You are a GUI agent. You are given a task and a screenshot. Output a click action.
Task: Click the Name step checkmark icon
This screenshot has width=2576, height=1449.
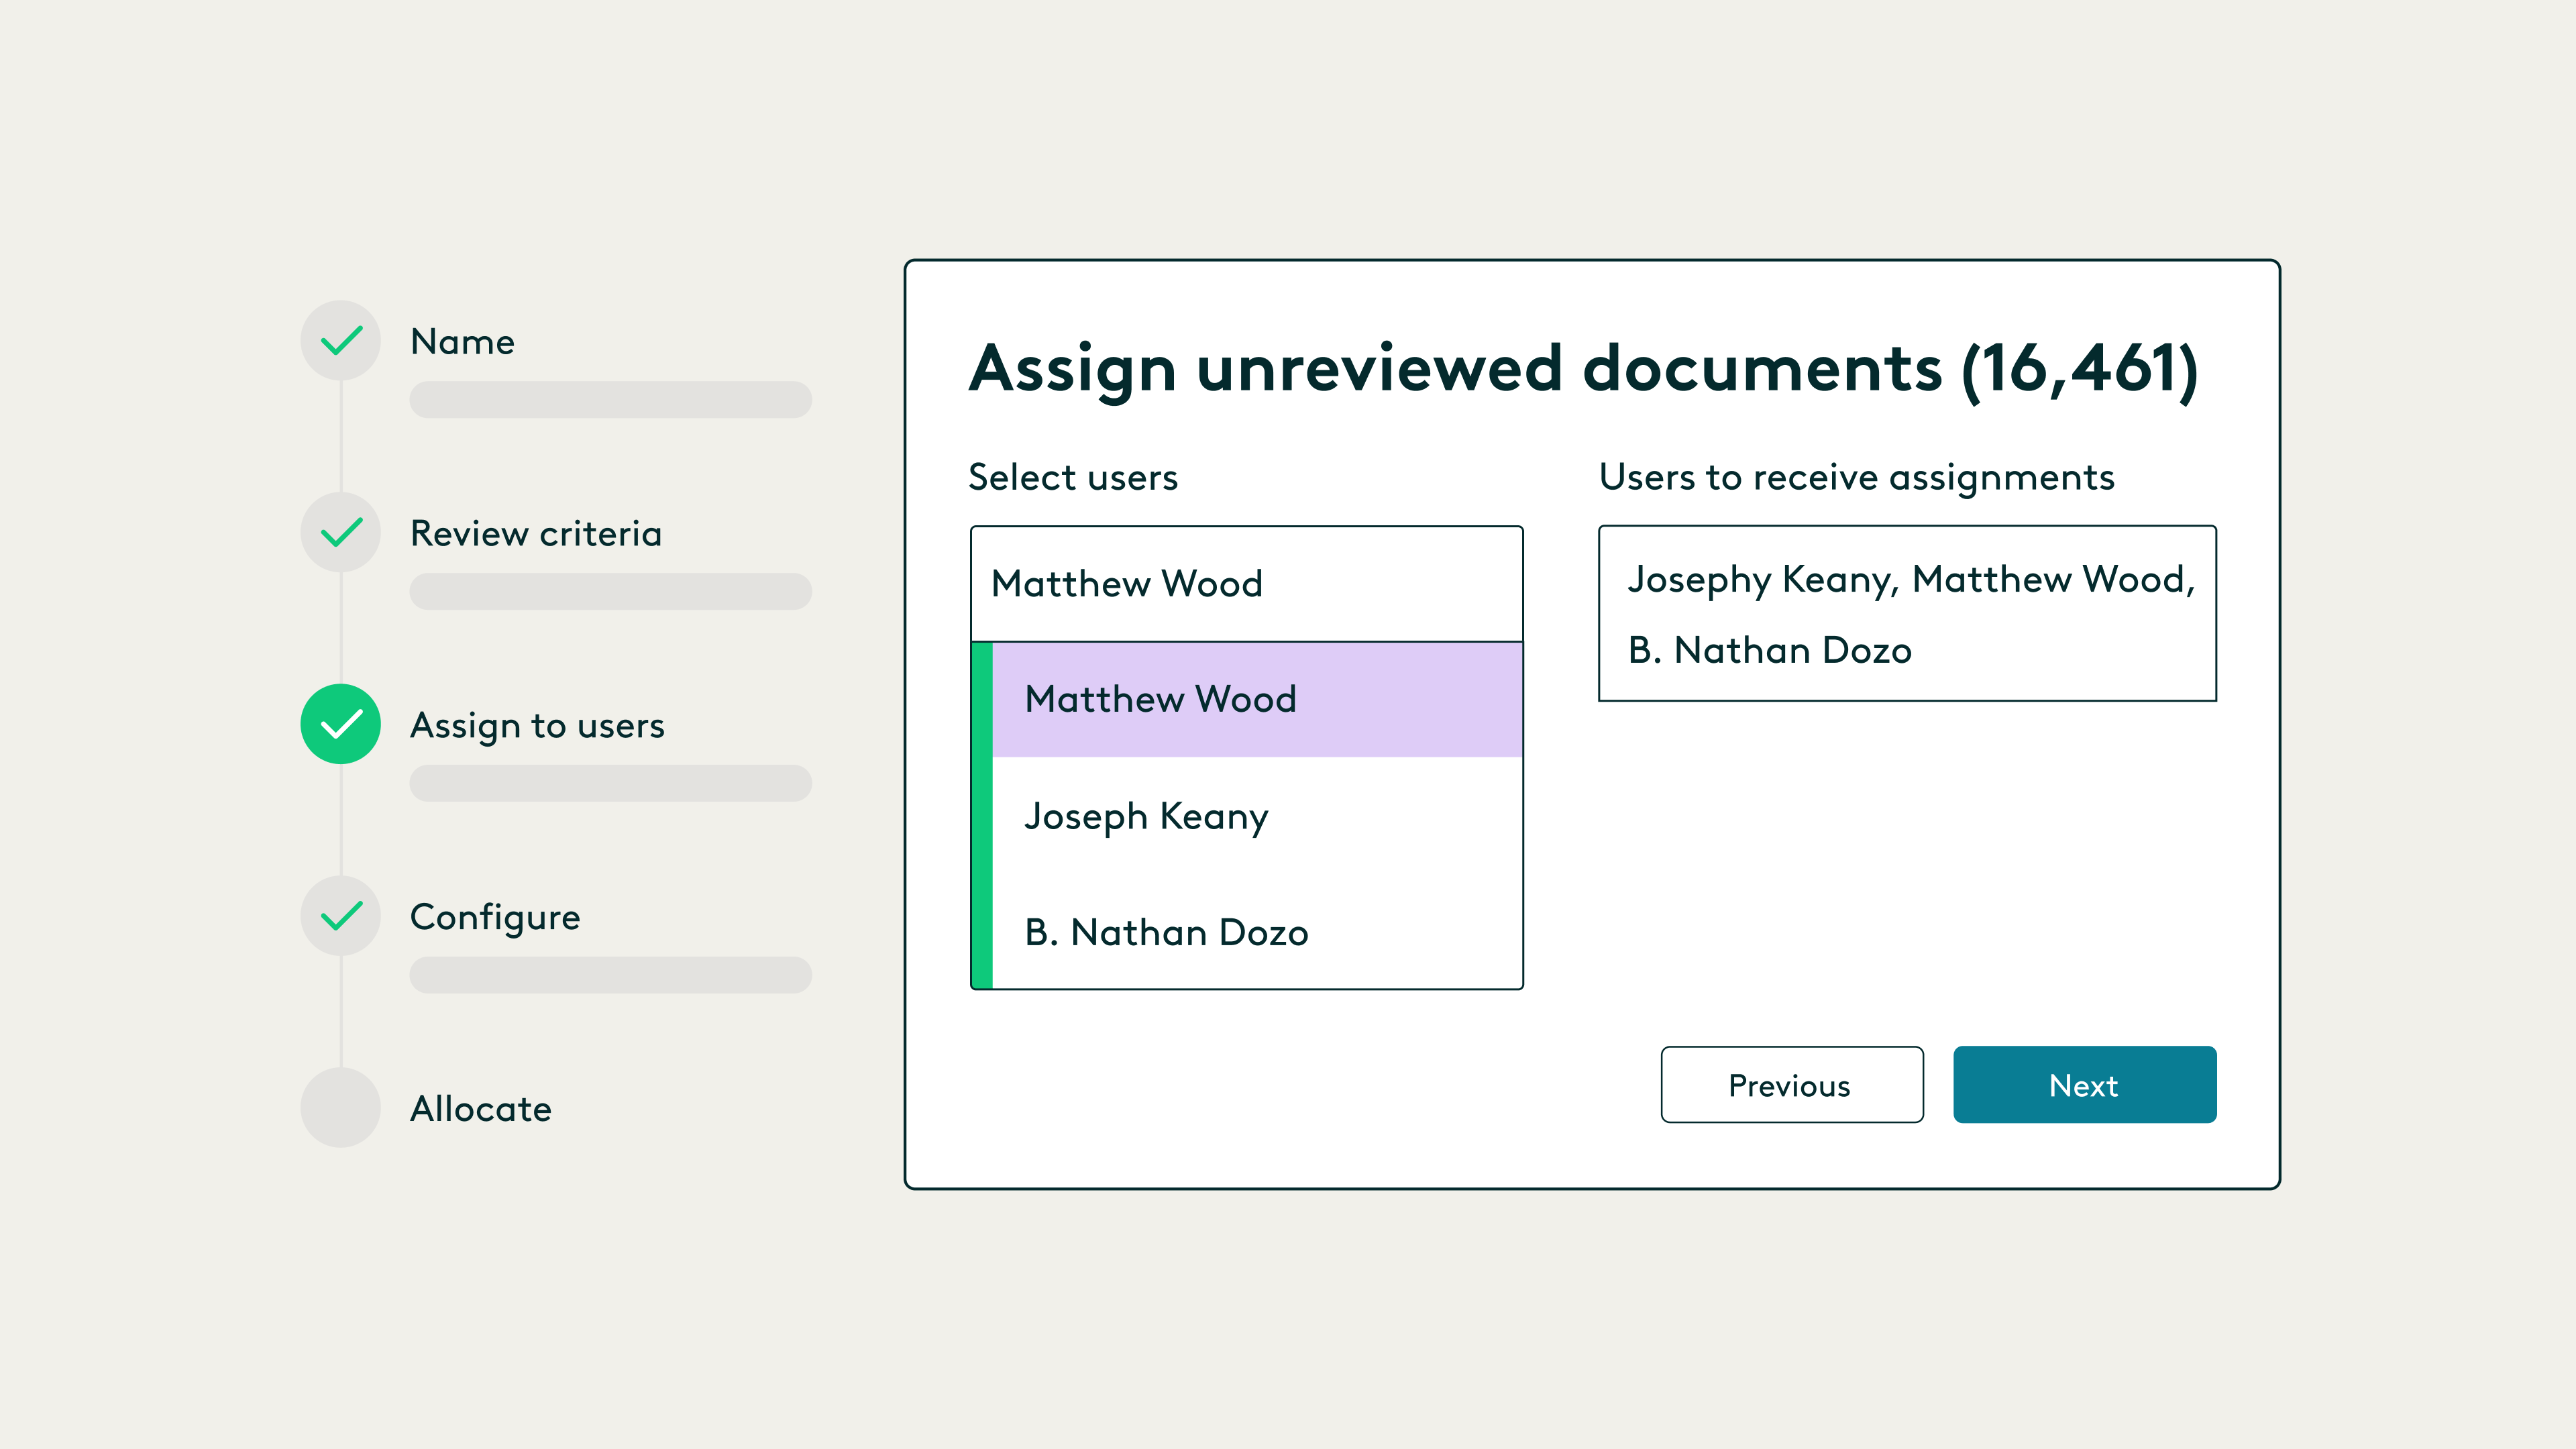[x=340, y=340]
